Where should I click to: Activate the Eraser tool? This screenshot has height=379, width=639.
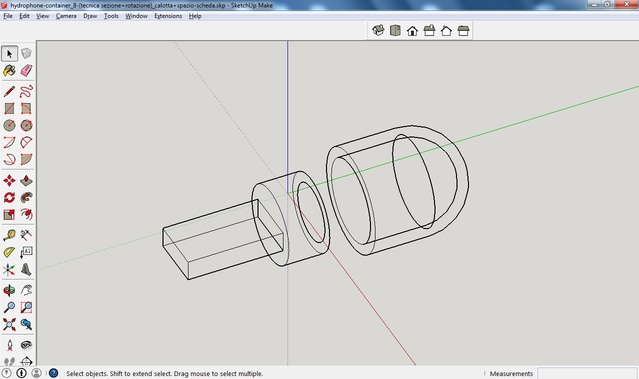[x=26, y=71]
